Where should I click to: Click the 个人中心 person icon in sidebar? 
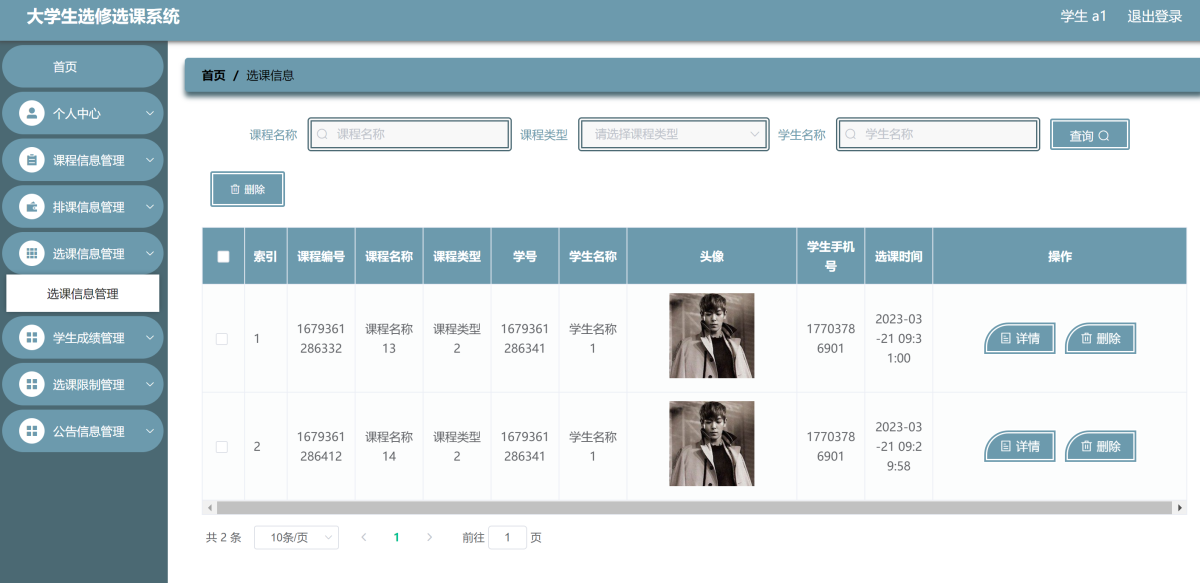[31, 113]
